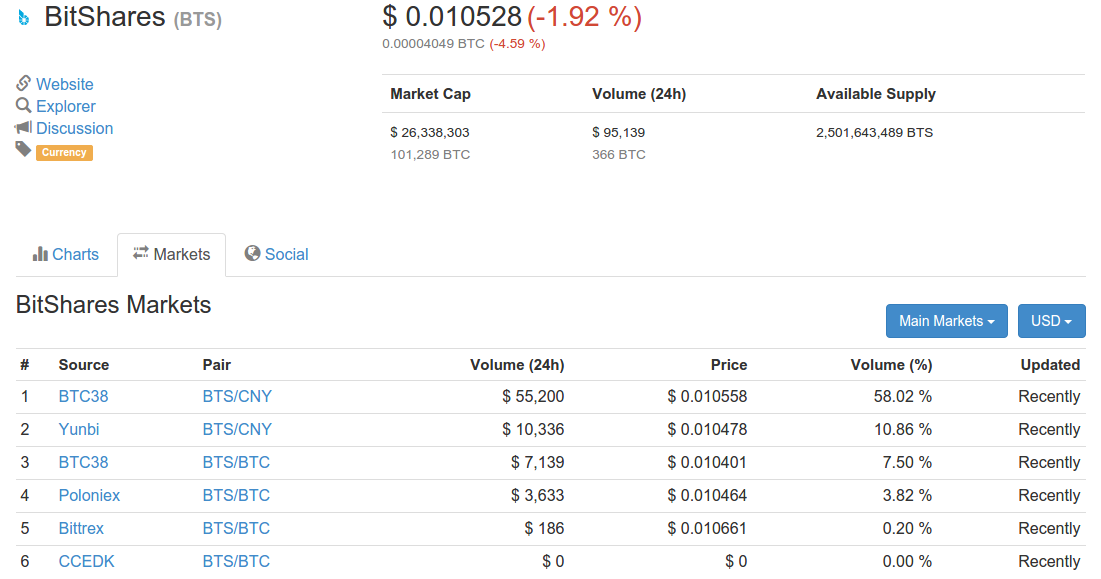Open BTC38 BTS/CNY pair link

point(237,397)
